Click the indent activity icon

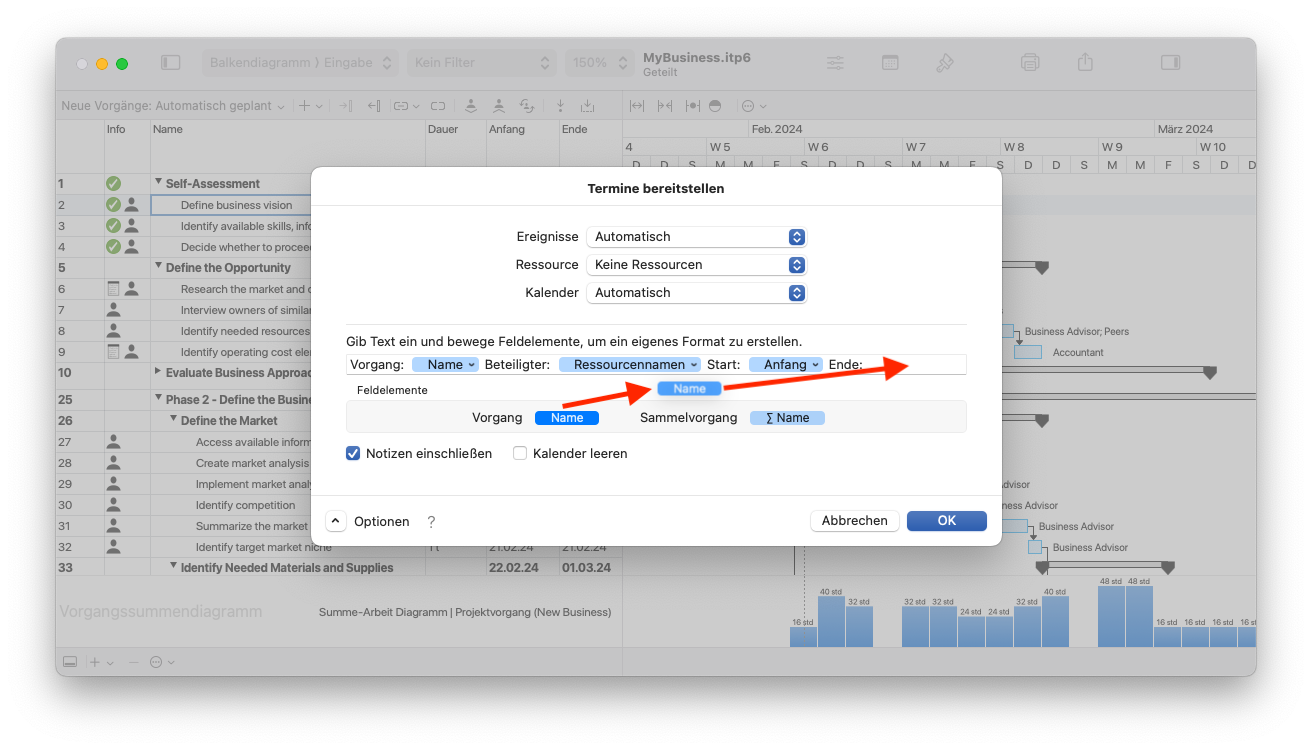[345, 105]
